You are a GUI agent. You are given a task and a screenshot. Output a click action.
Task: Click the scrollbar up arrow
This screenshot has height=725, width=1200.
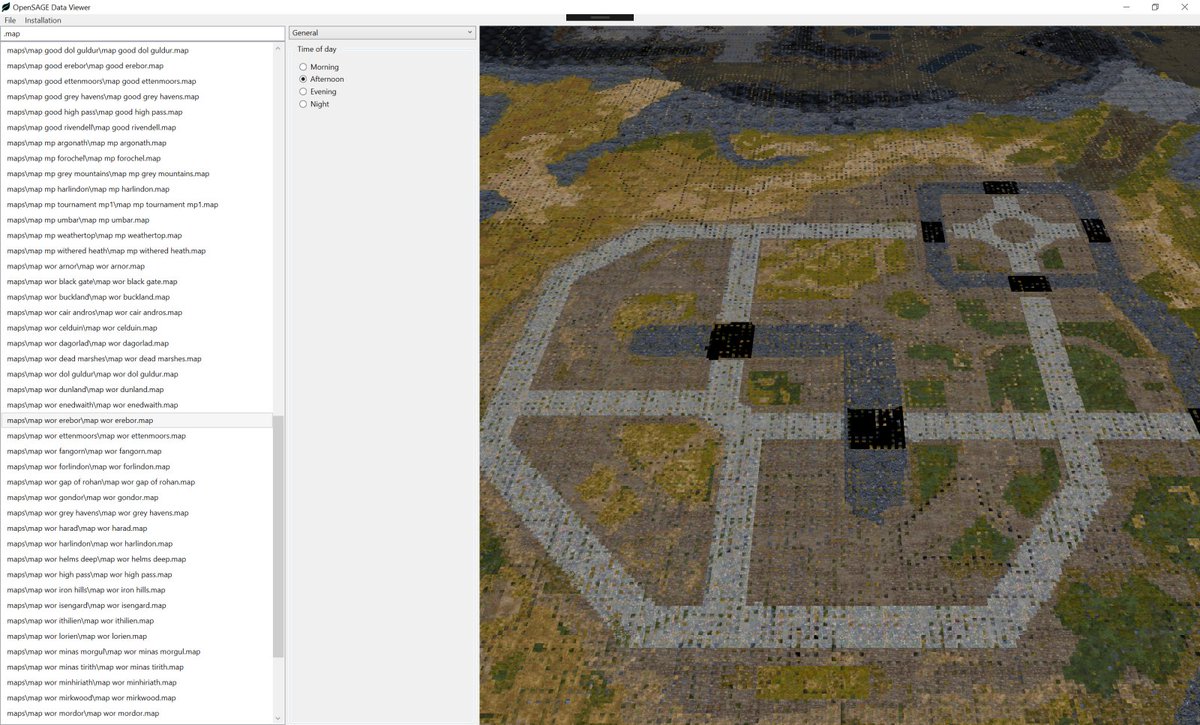[x=279, y=47]
